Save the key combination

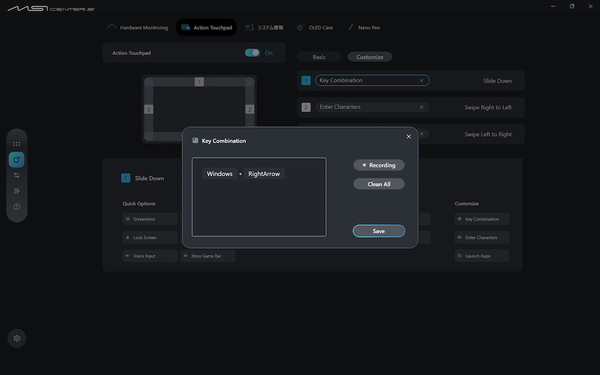379,231
